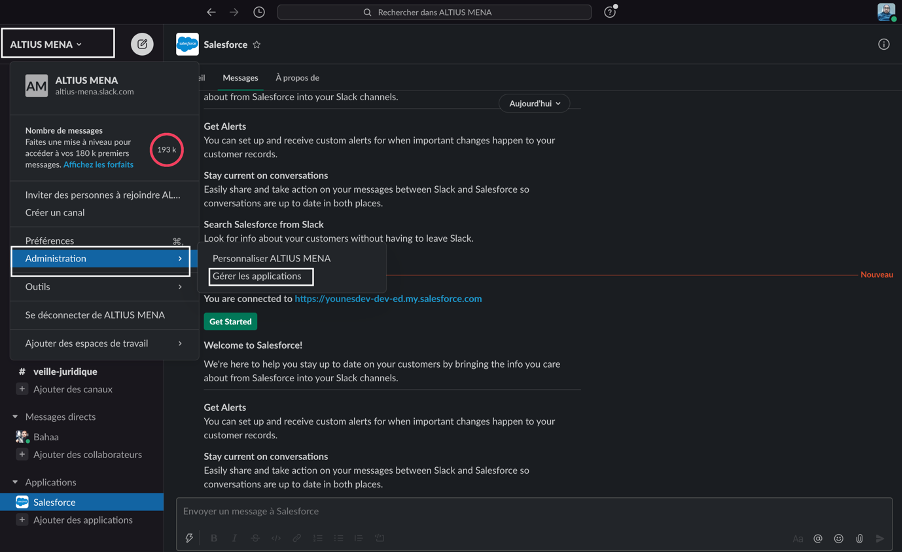Apply bold formatting in composer
This screenshot has height=552, width=902.
[214, 538]
